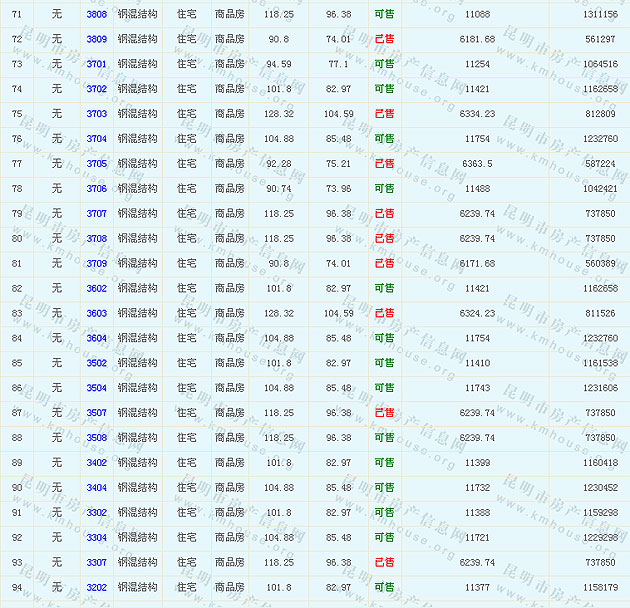The width and height of the screenshot is (630, 608).
Task: Open room 3808 link
Action: click(x=96, y=15)
